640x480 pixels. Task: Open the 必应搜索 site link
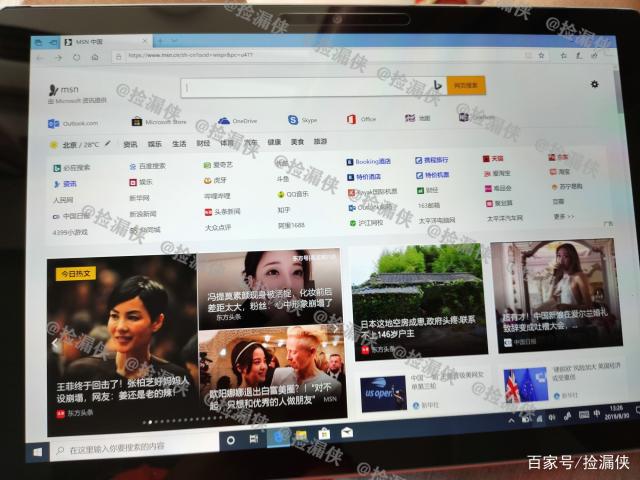[72, 168]
